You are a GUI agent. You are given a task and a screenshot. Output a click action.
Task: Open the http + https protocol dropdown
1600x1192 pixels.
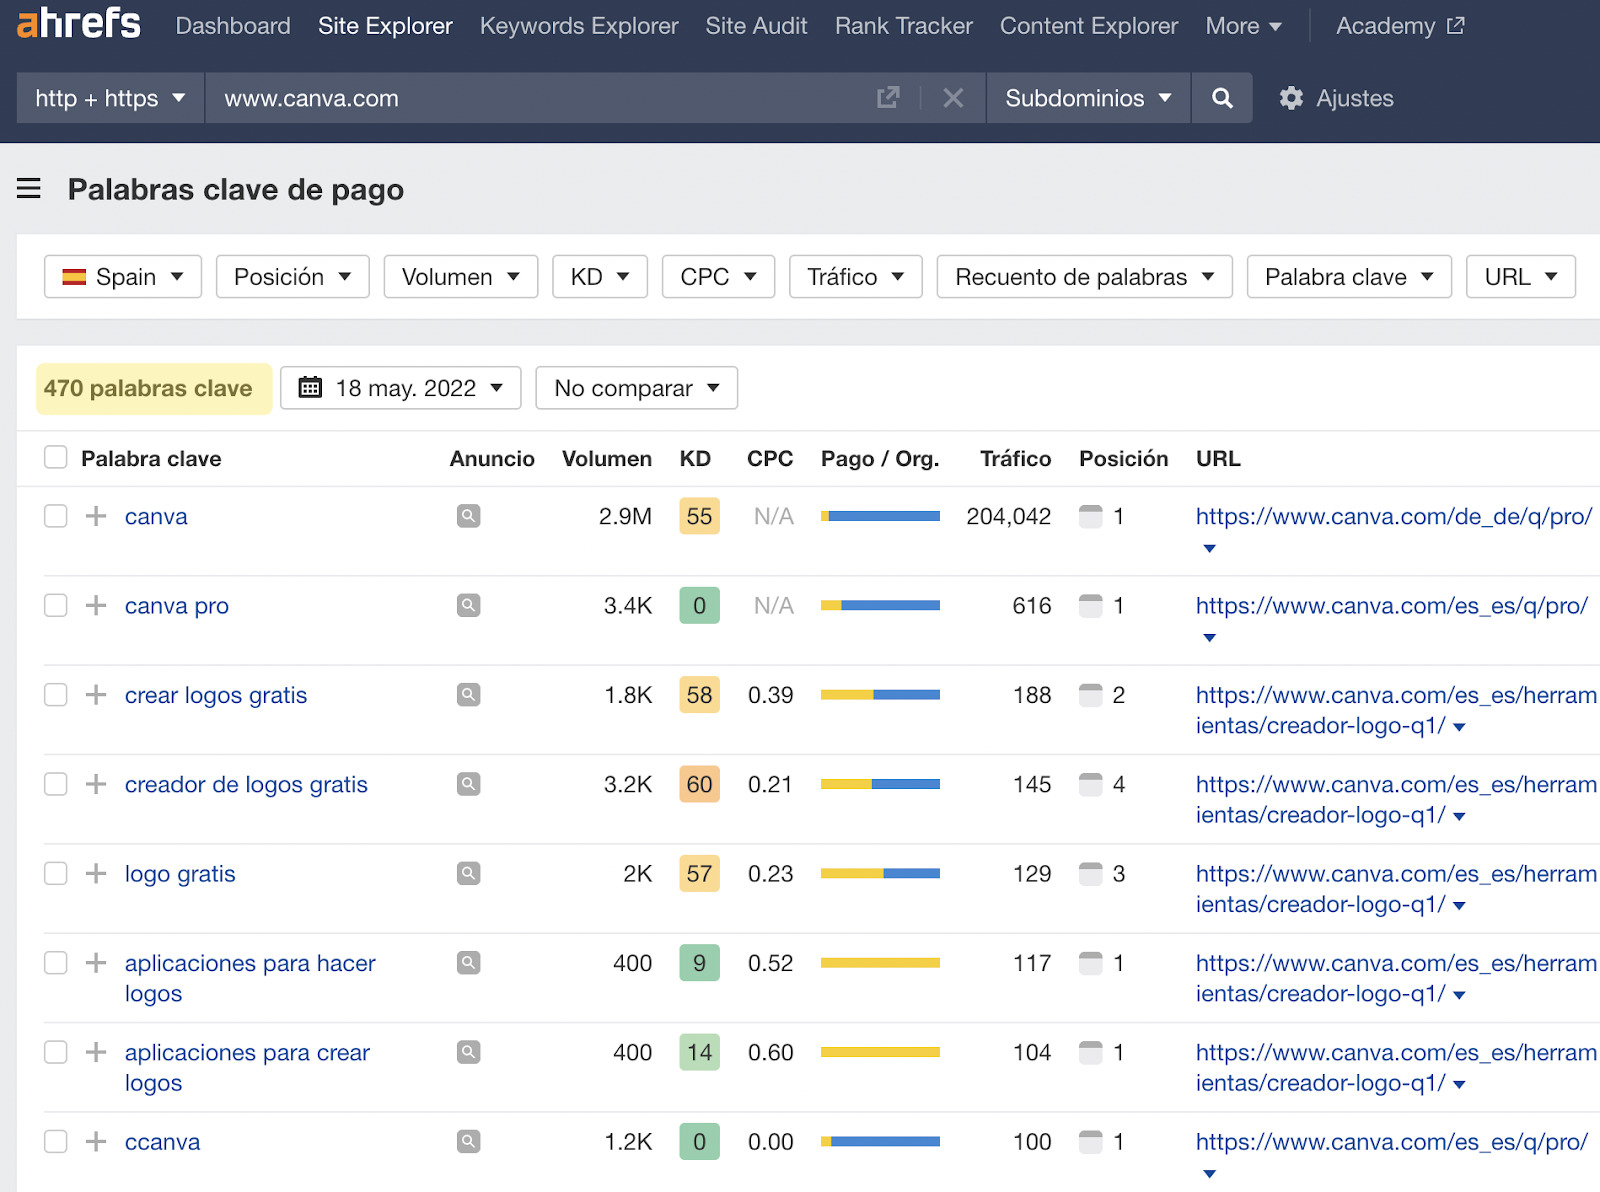[110, 98]
